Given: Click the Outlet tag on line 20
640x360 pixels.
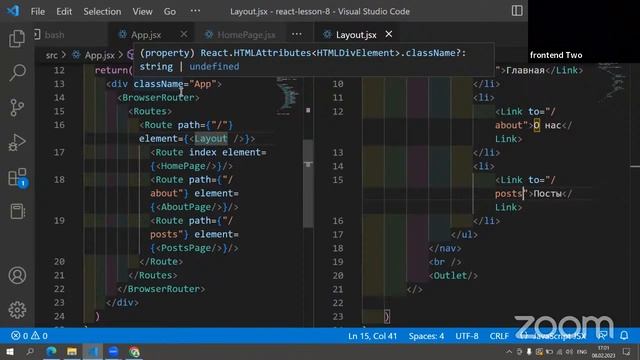Looking at the screenshot, I should [x=453, y=276].
